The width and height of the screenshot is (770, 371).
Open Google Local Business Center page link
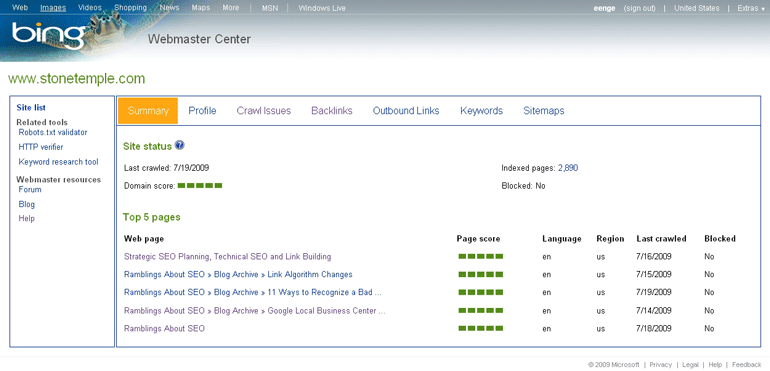point(255,311)
